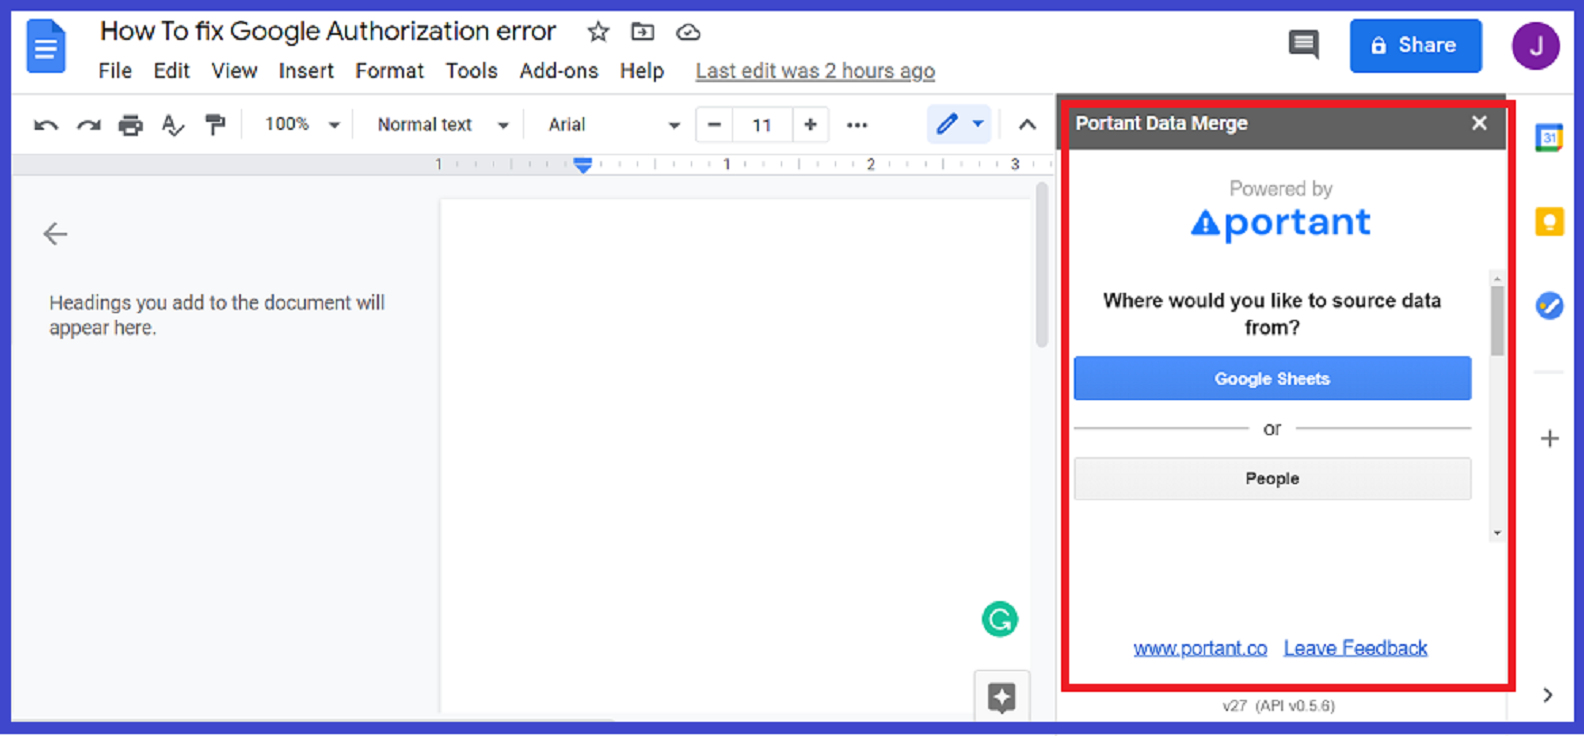This screenshot has height=736, width=1584.
Task: Open Google Keep side panel
Action: point(1549,221)
